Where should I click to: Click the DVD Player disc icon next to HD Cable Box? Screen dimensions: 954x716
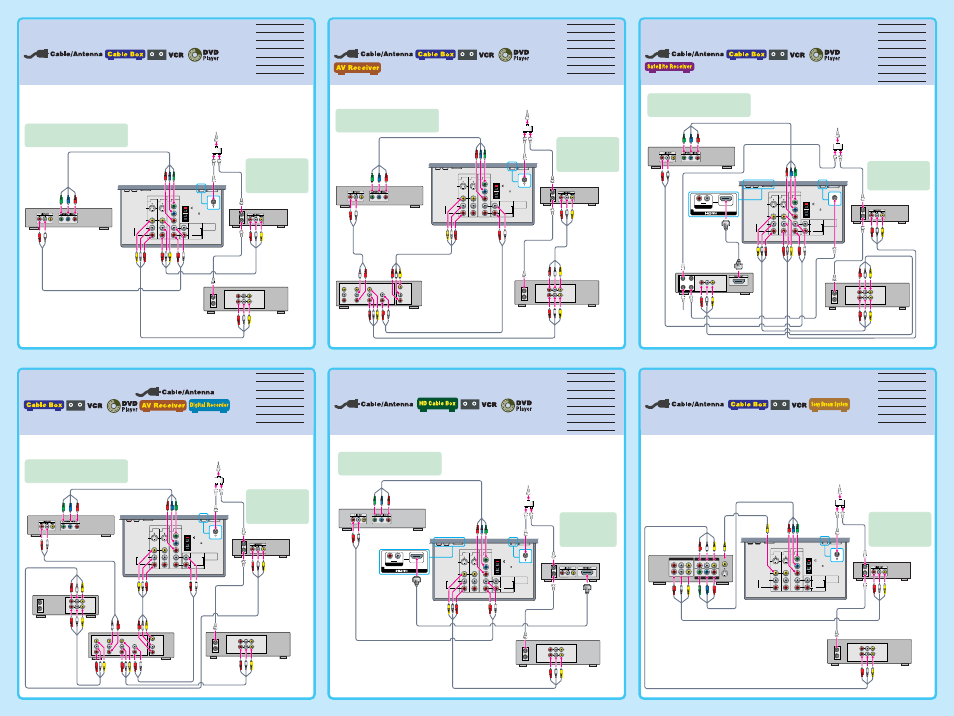coord(509,405)
